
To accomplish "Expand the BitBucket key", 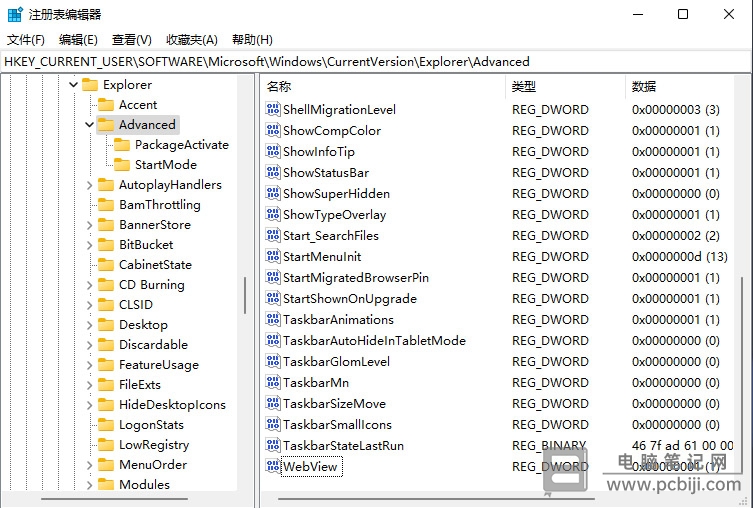I will pyautogui.click(x=89, y=245).
